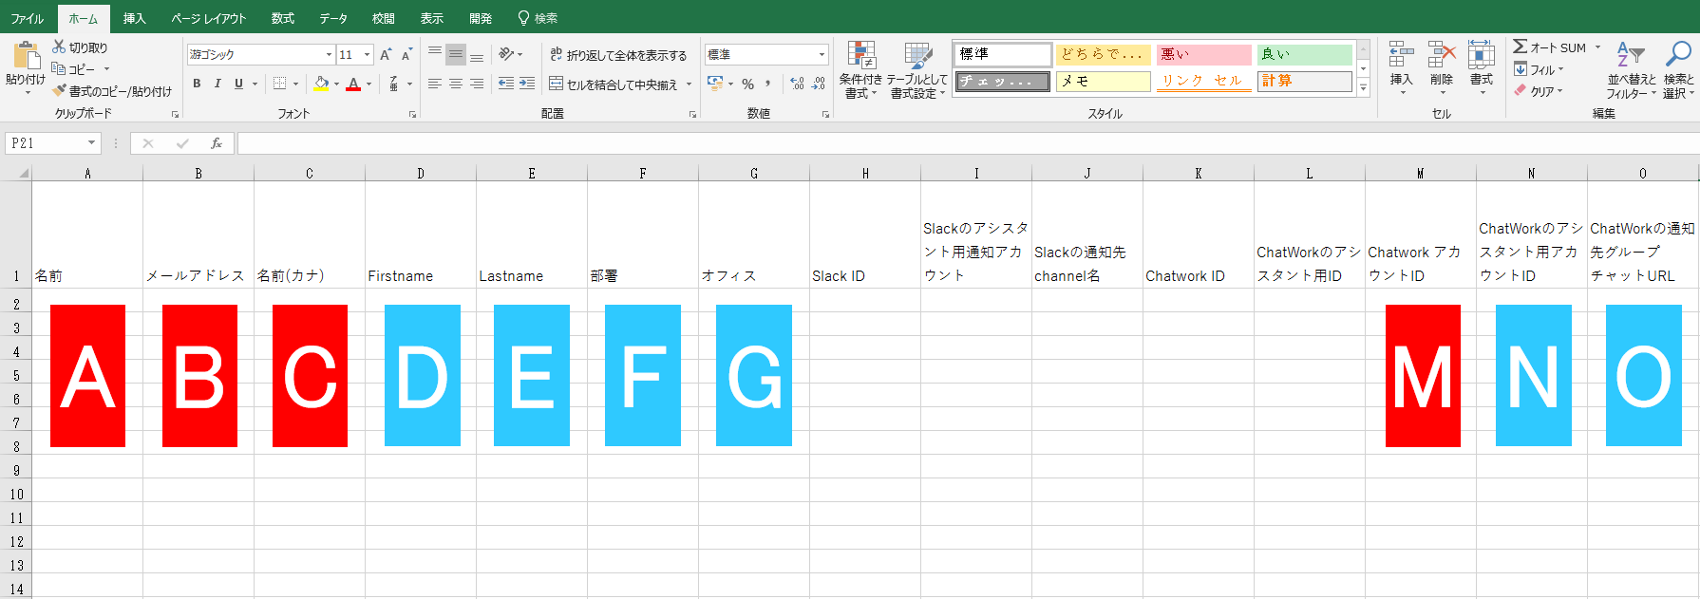The image size is (1700, 599).
Task: Click the Fill Color paint bucket icon
Action: pyautogui.click(x=321, y=84)
